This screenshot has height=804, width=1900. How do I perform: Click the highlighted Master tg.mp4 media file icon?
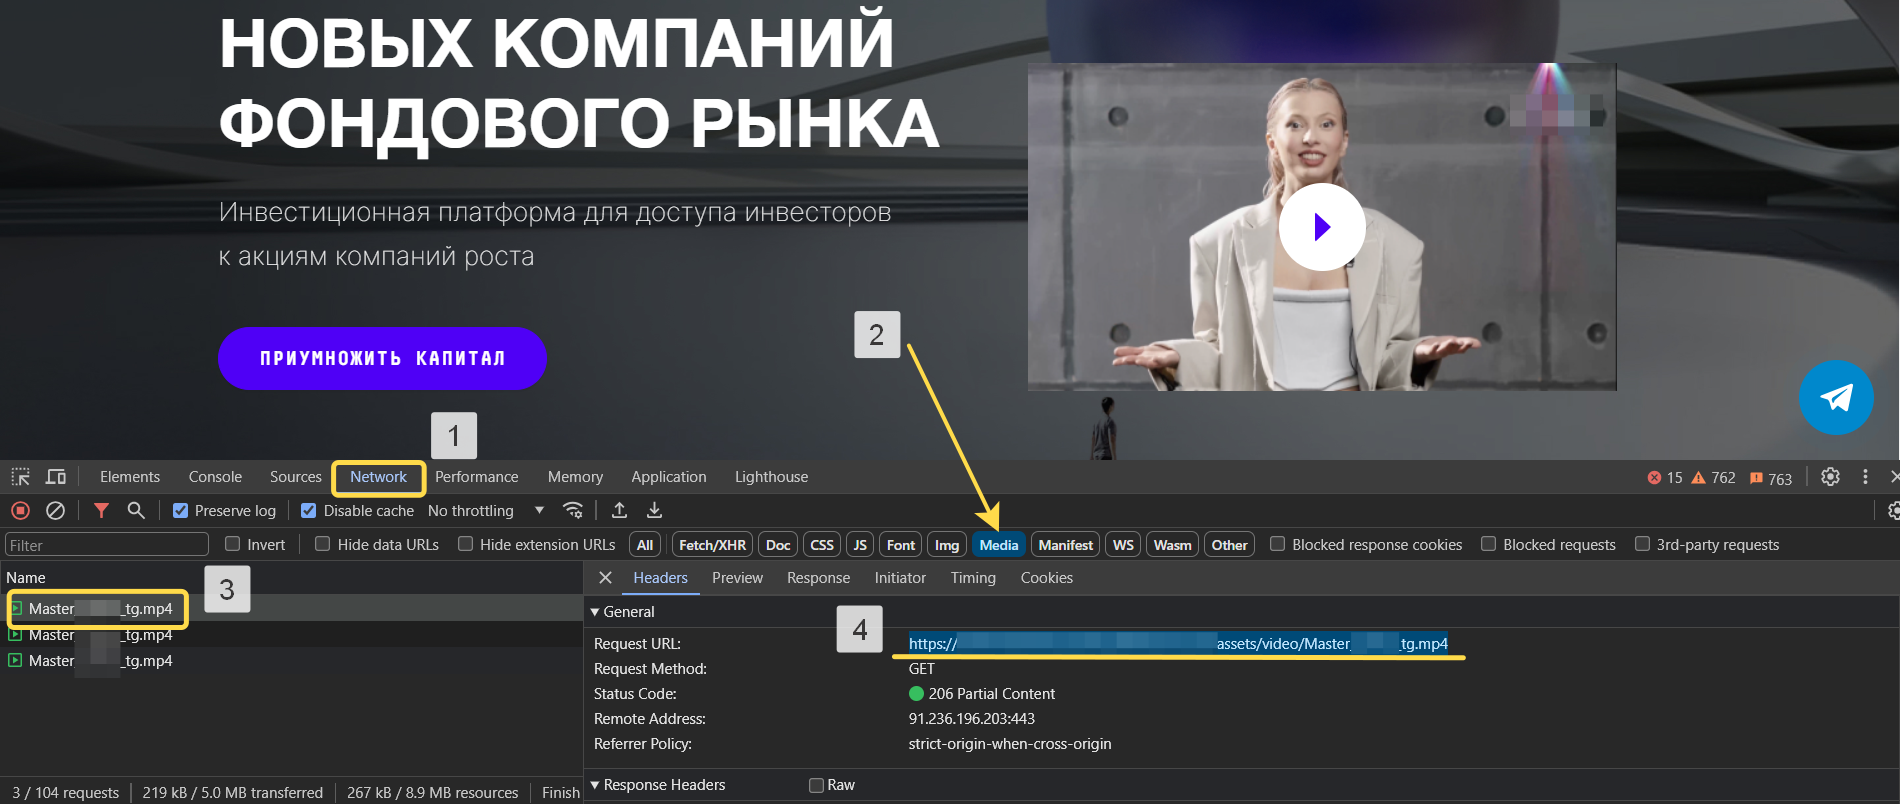click(16, 609)
